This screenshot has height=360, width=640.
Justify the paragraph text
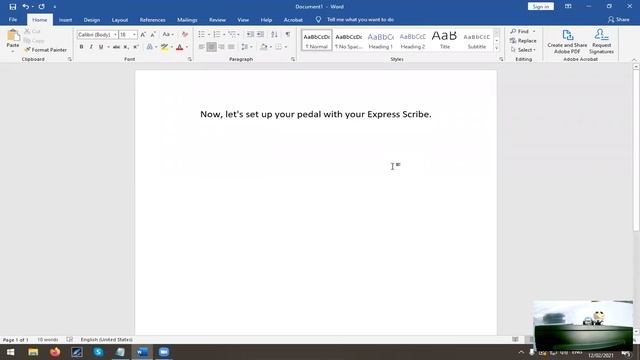point(231,47)
